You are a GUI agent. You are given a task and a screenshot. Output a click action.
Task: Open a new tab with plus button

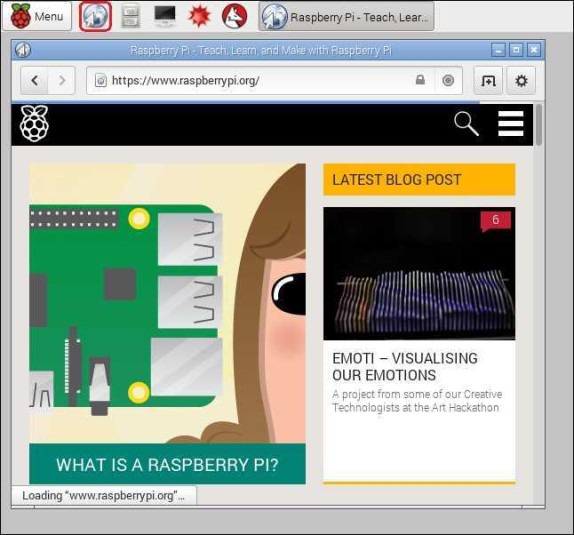[488, 80]
